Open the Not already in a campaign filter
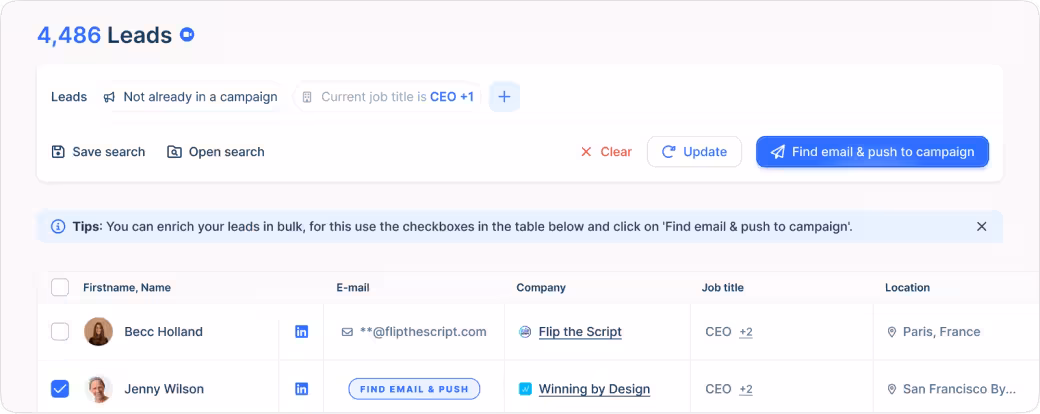This screenshot has width=1040, height=414. point(190,97)
